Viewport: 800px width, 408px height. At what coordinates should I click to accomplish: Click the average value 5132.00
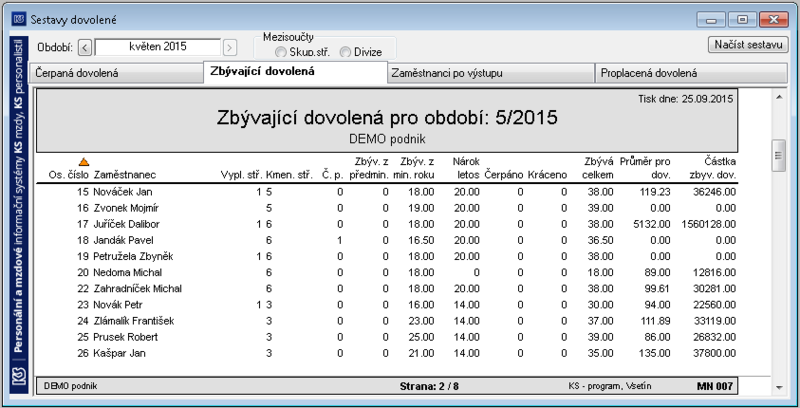(652, 224)
